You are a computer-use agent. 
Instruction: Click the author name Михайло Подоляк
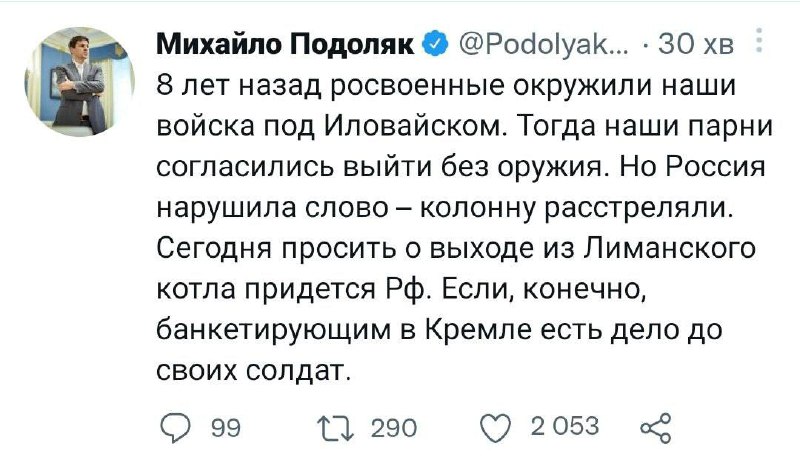(289, 45)
